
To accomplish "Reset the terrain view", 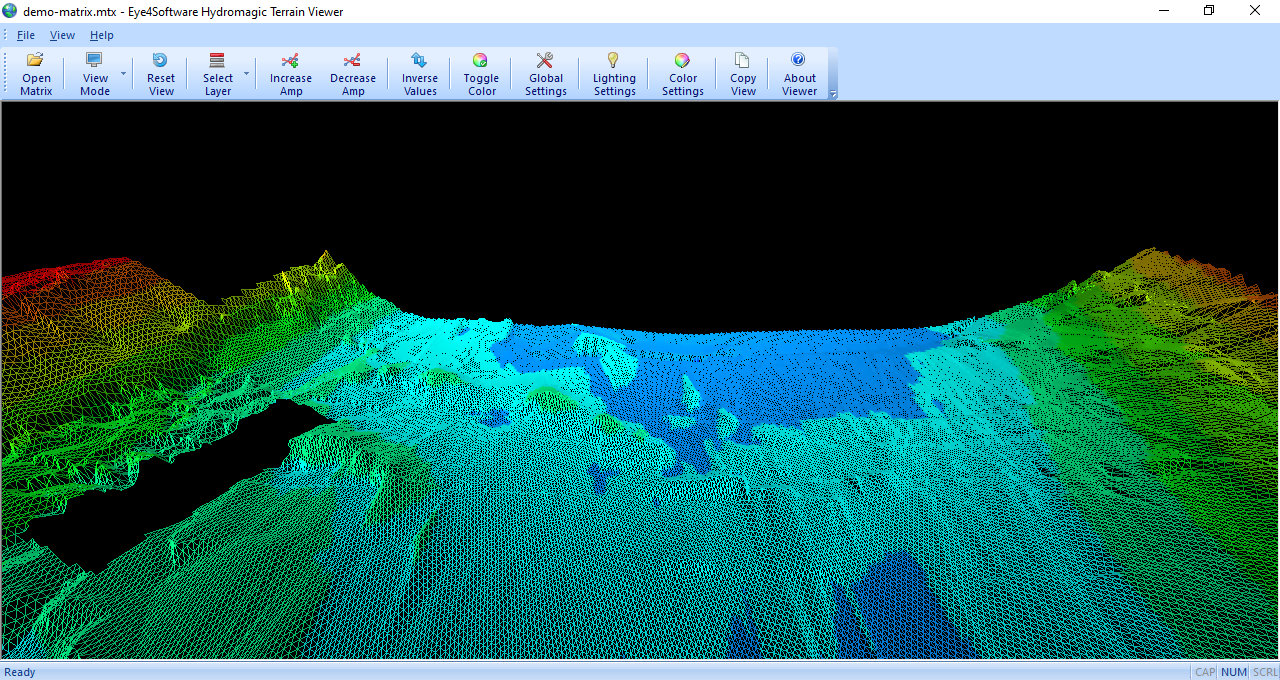I will 160,73.
